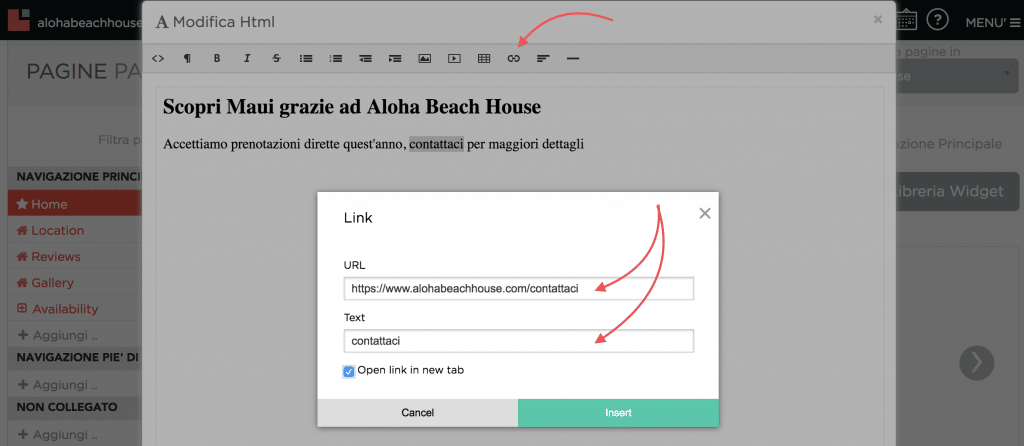Click the URL input field
This screenshot has width=1024, height=446.
click(519, 289)
